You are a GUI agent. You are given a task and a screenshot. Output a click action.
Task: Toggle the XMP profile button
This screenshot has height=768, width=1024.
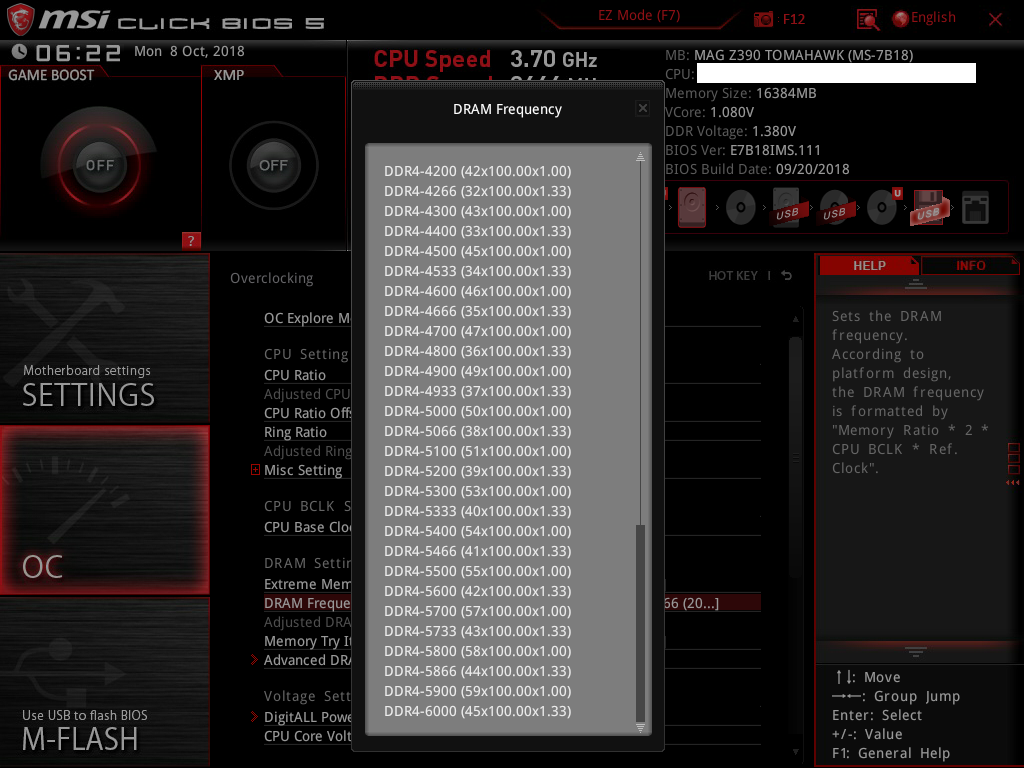coord(274,165)
